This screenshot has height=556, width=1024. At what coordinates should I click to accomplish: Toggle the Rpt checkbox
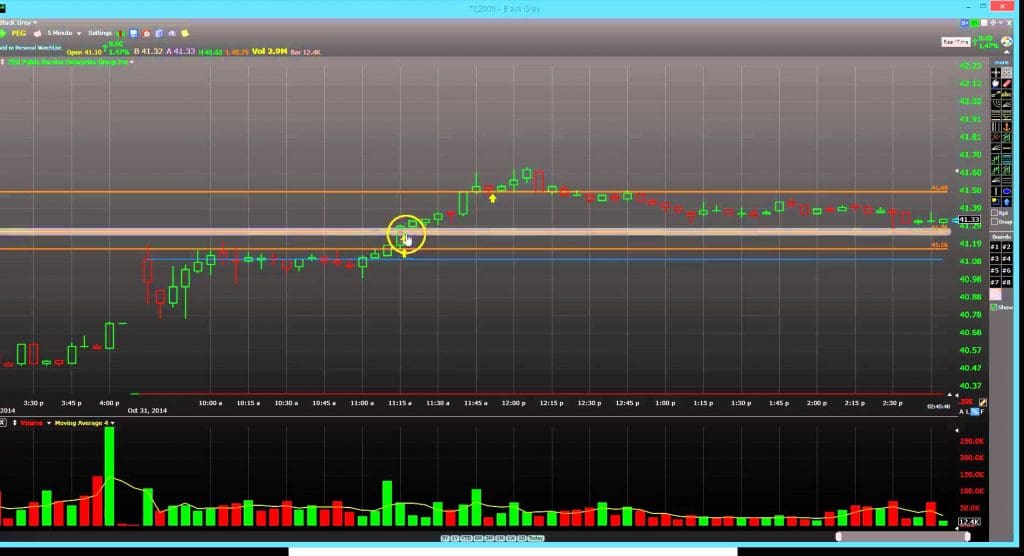[995, 212]
